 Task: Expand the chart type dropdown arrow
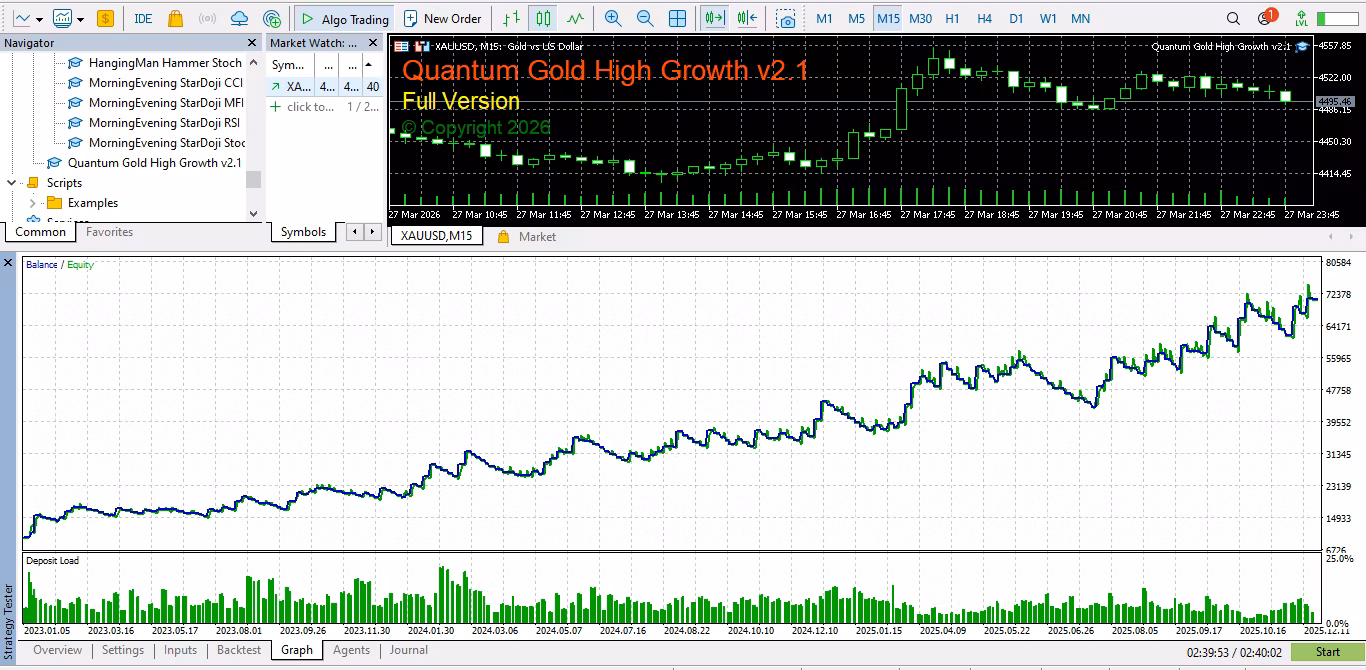40,19
